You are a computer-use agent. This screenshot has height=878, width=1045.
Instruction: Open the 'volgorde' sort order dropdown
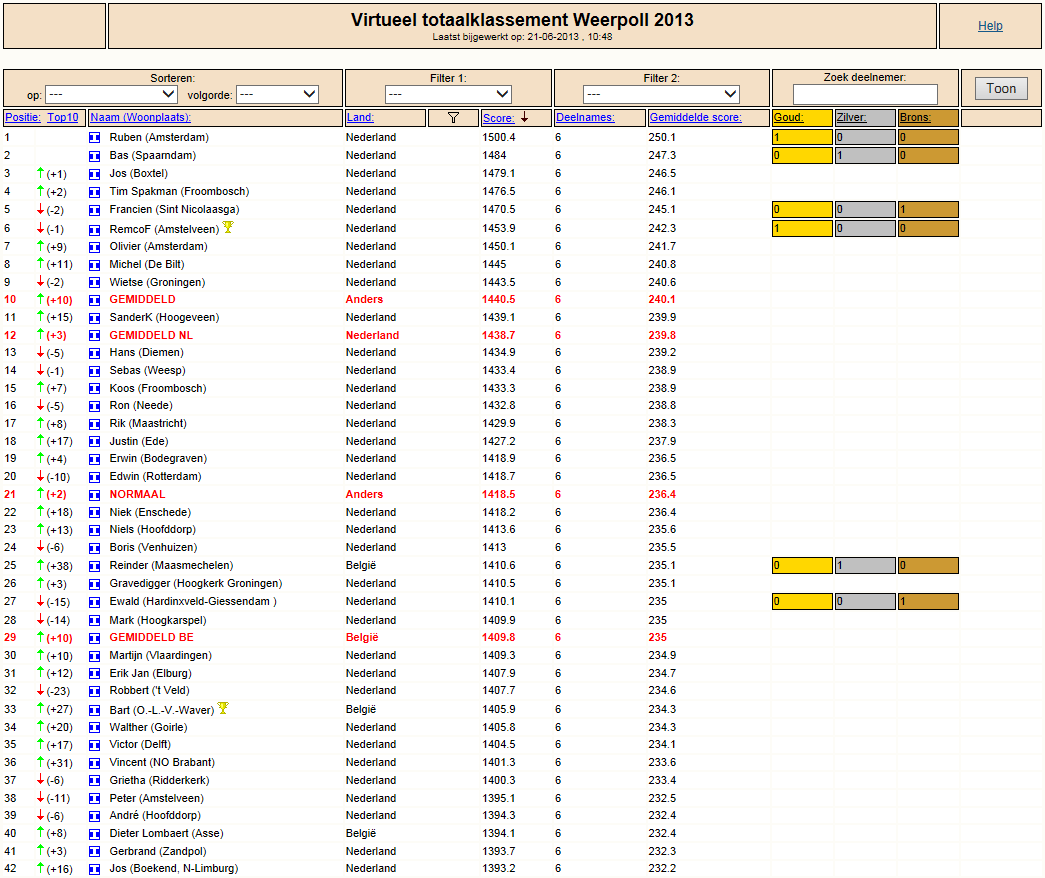[x=277, y=94]
